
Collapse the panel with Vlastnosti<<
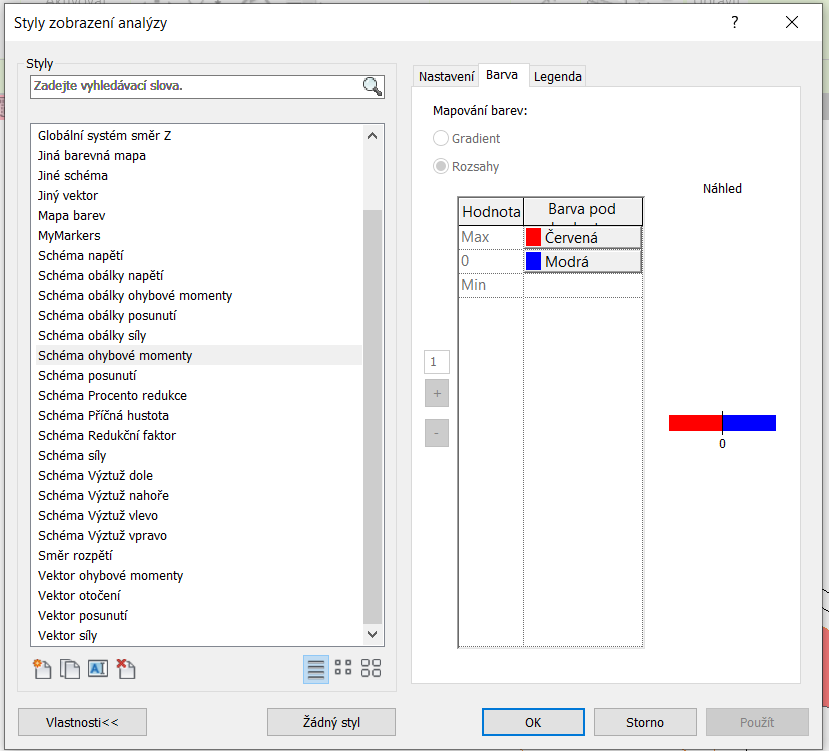(x=82, y=722)
